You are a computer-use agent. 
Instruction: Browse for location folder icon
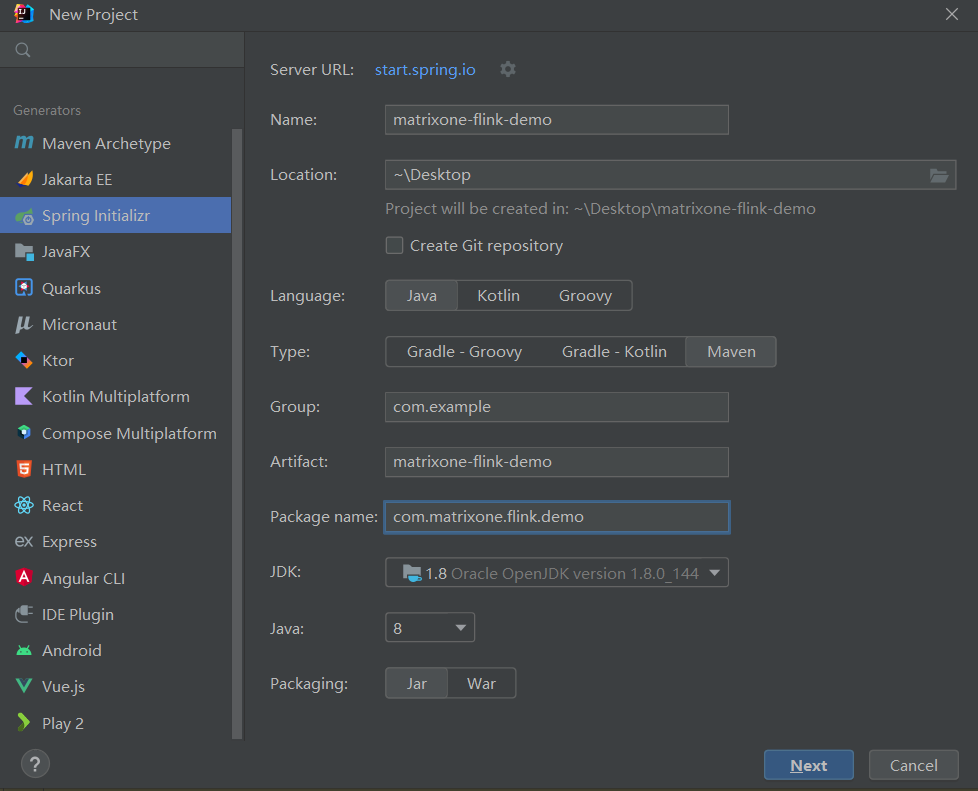pos(939,175)
